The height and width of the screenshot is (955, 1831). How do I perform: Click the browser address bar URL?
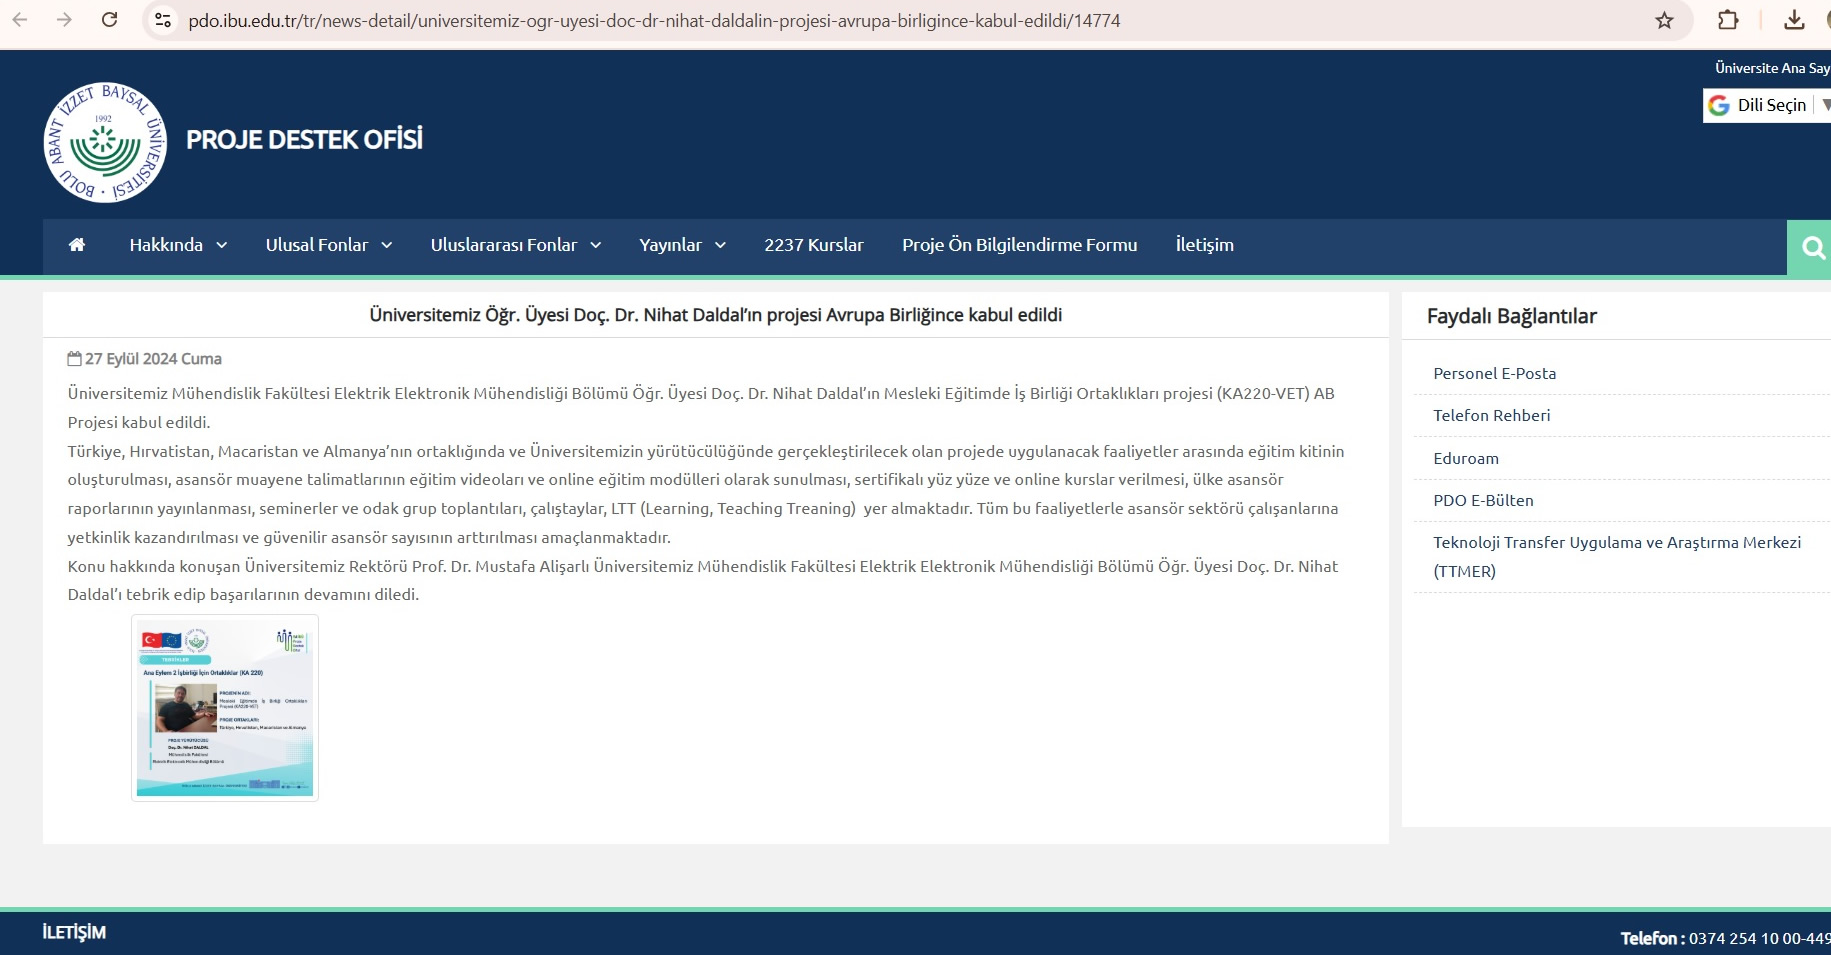(x=654, y=20)
